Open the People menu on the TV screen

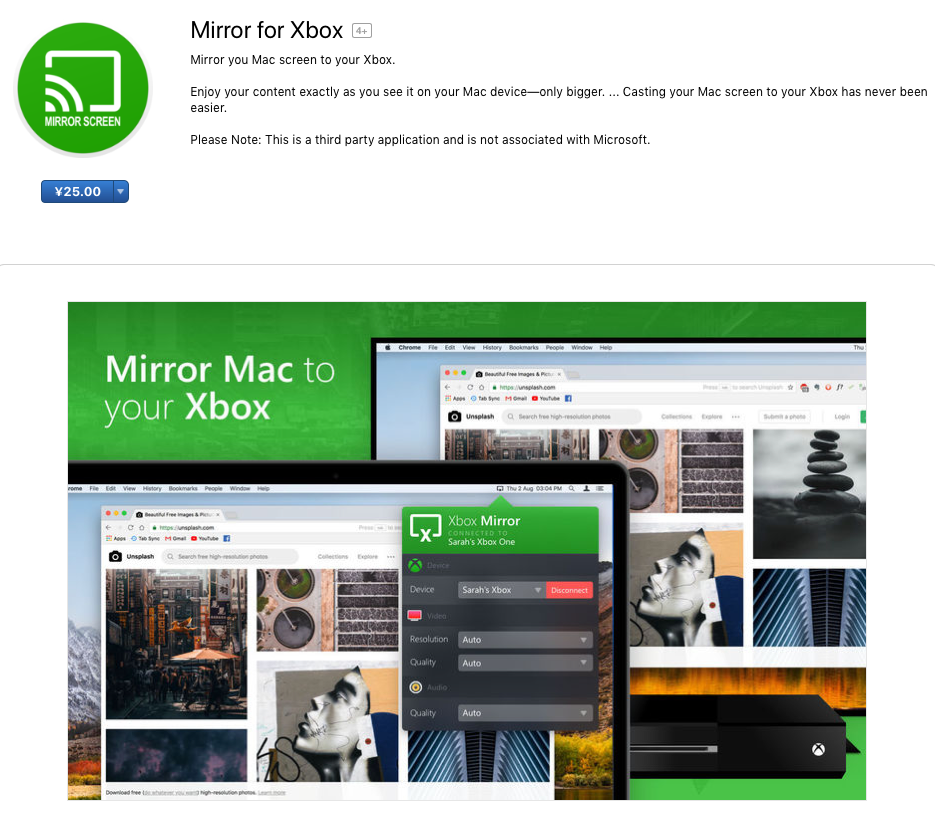pyautogui.click(x=555, y=347)
